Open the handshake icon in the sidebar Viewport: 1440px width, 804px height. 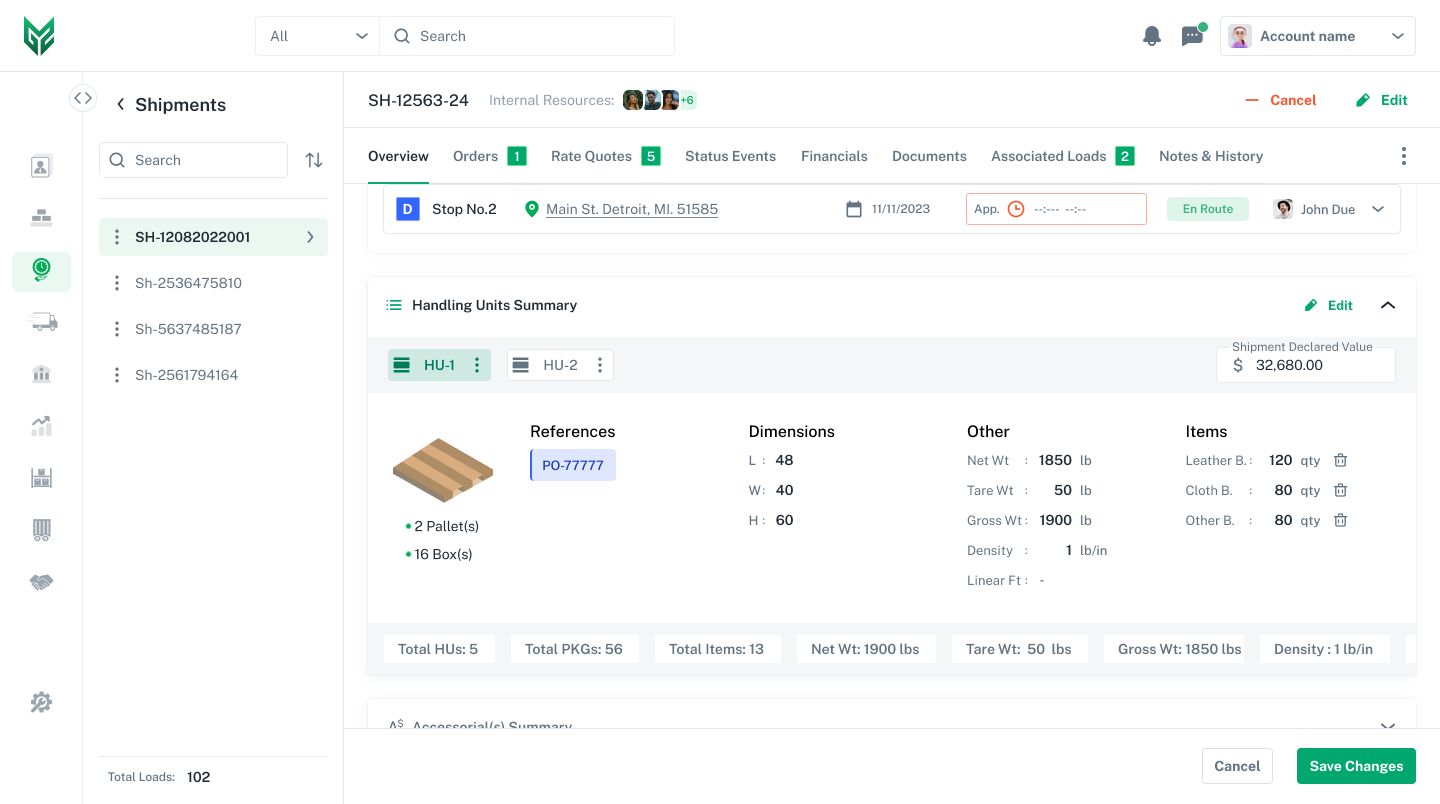point(41,582)
